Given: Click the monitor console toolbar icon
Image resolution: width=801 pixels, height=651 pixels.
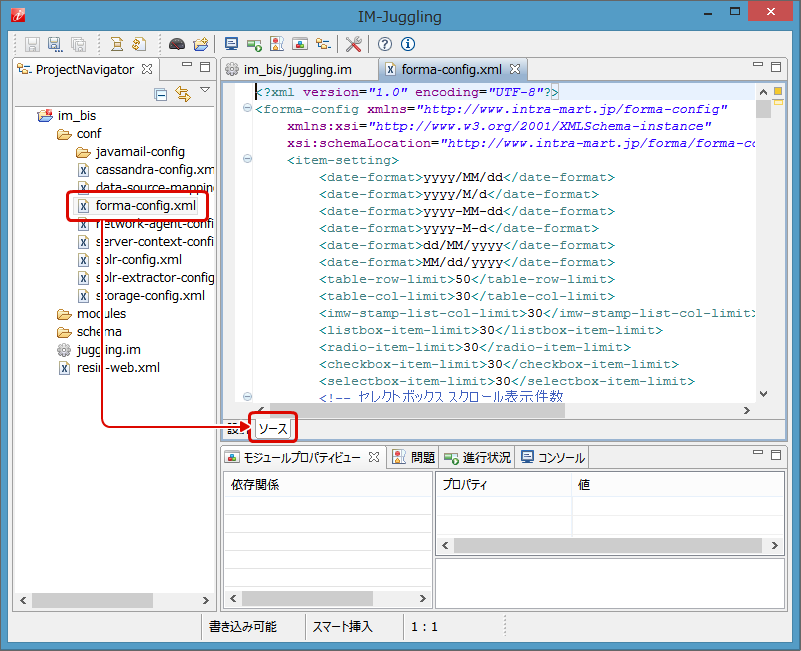Looking at the screenshot, I should click(232, 44).
